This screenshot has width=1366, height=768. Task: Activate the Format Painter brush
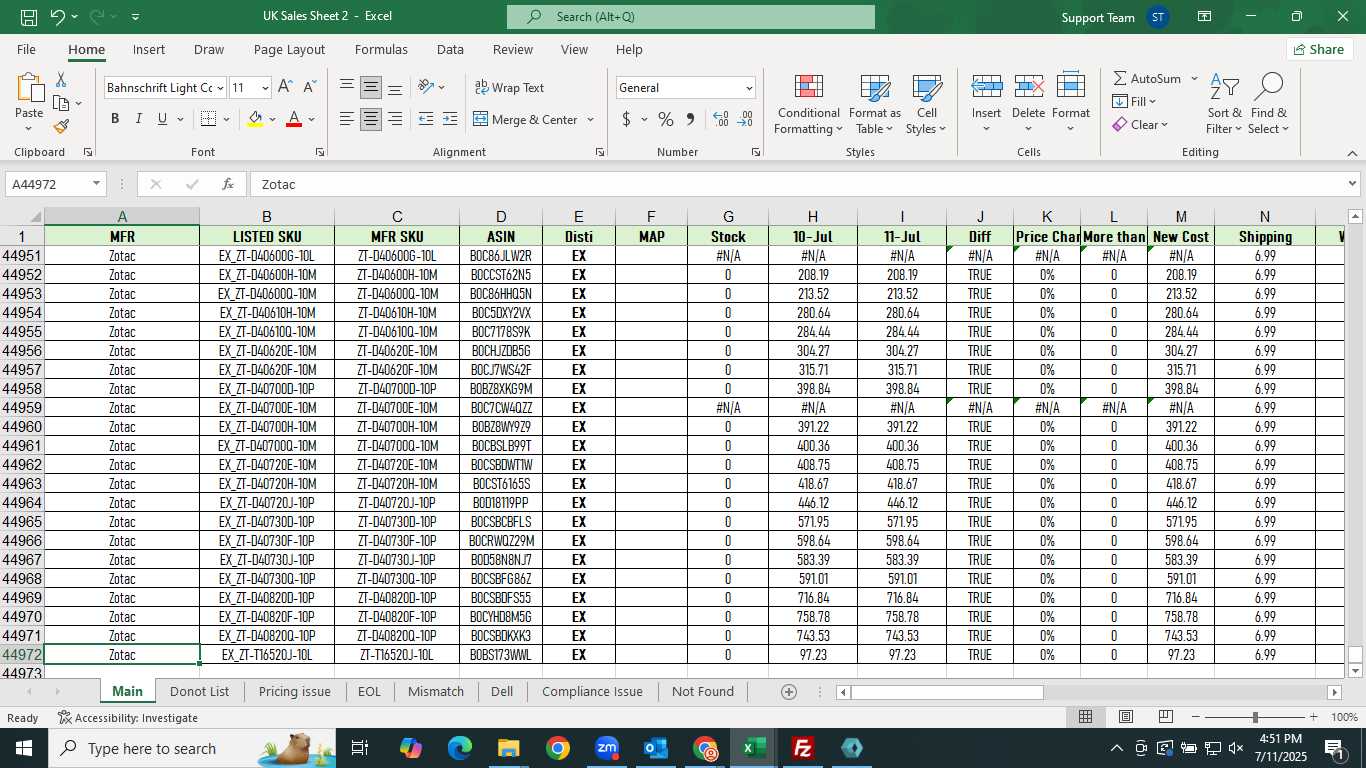click(x=61, y=127)
